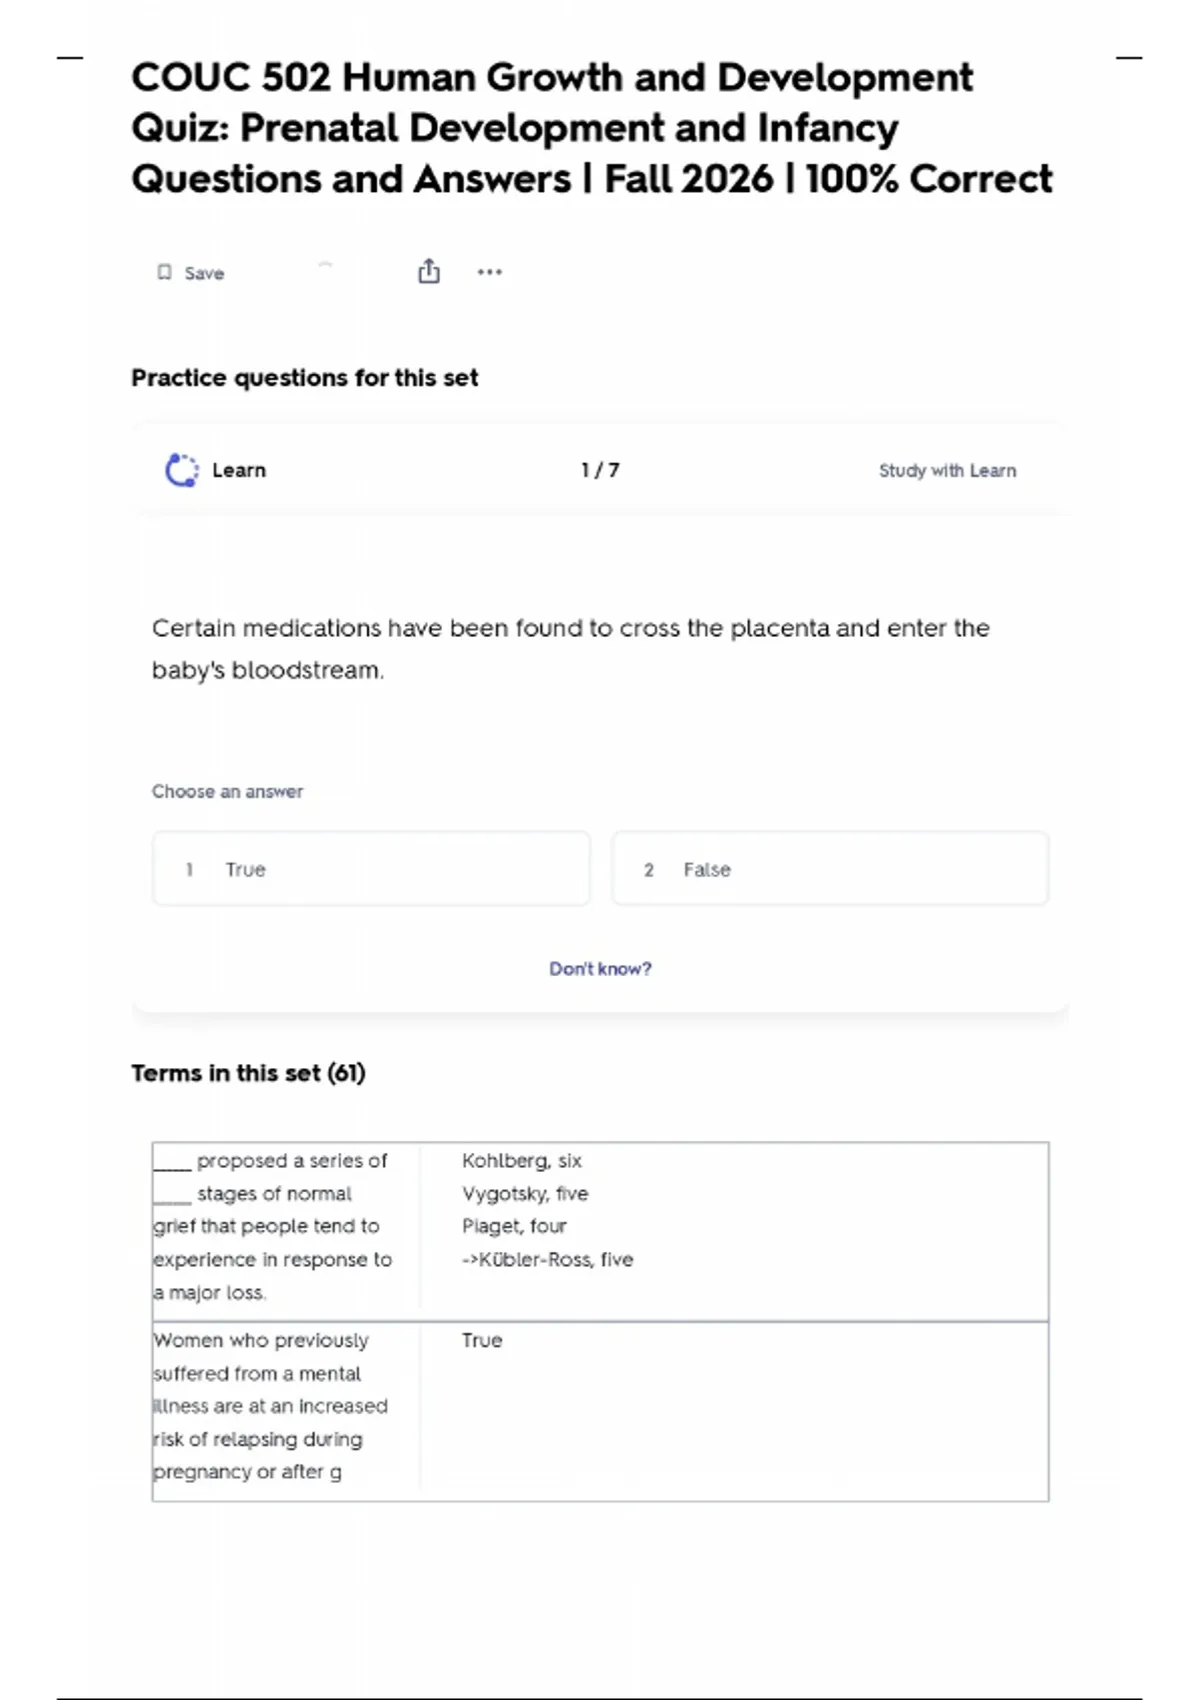Select the True answer option
Screen dimensions: 1200x1700
[x=371, y=869]
